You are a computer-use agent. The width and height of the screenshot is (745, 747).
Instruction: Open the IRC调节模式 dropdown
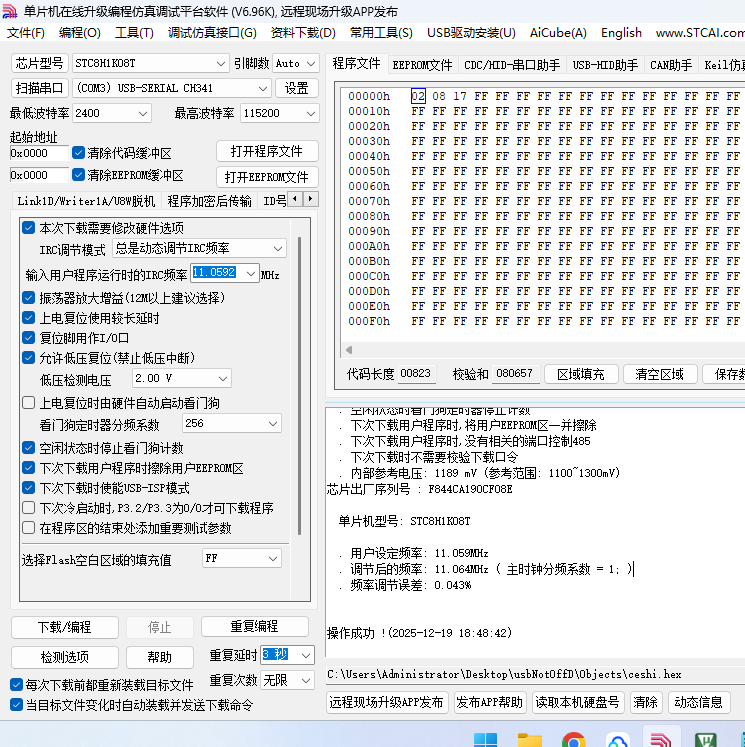point(199,248)
